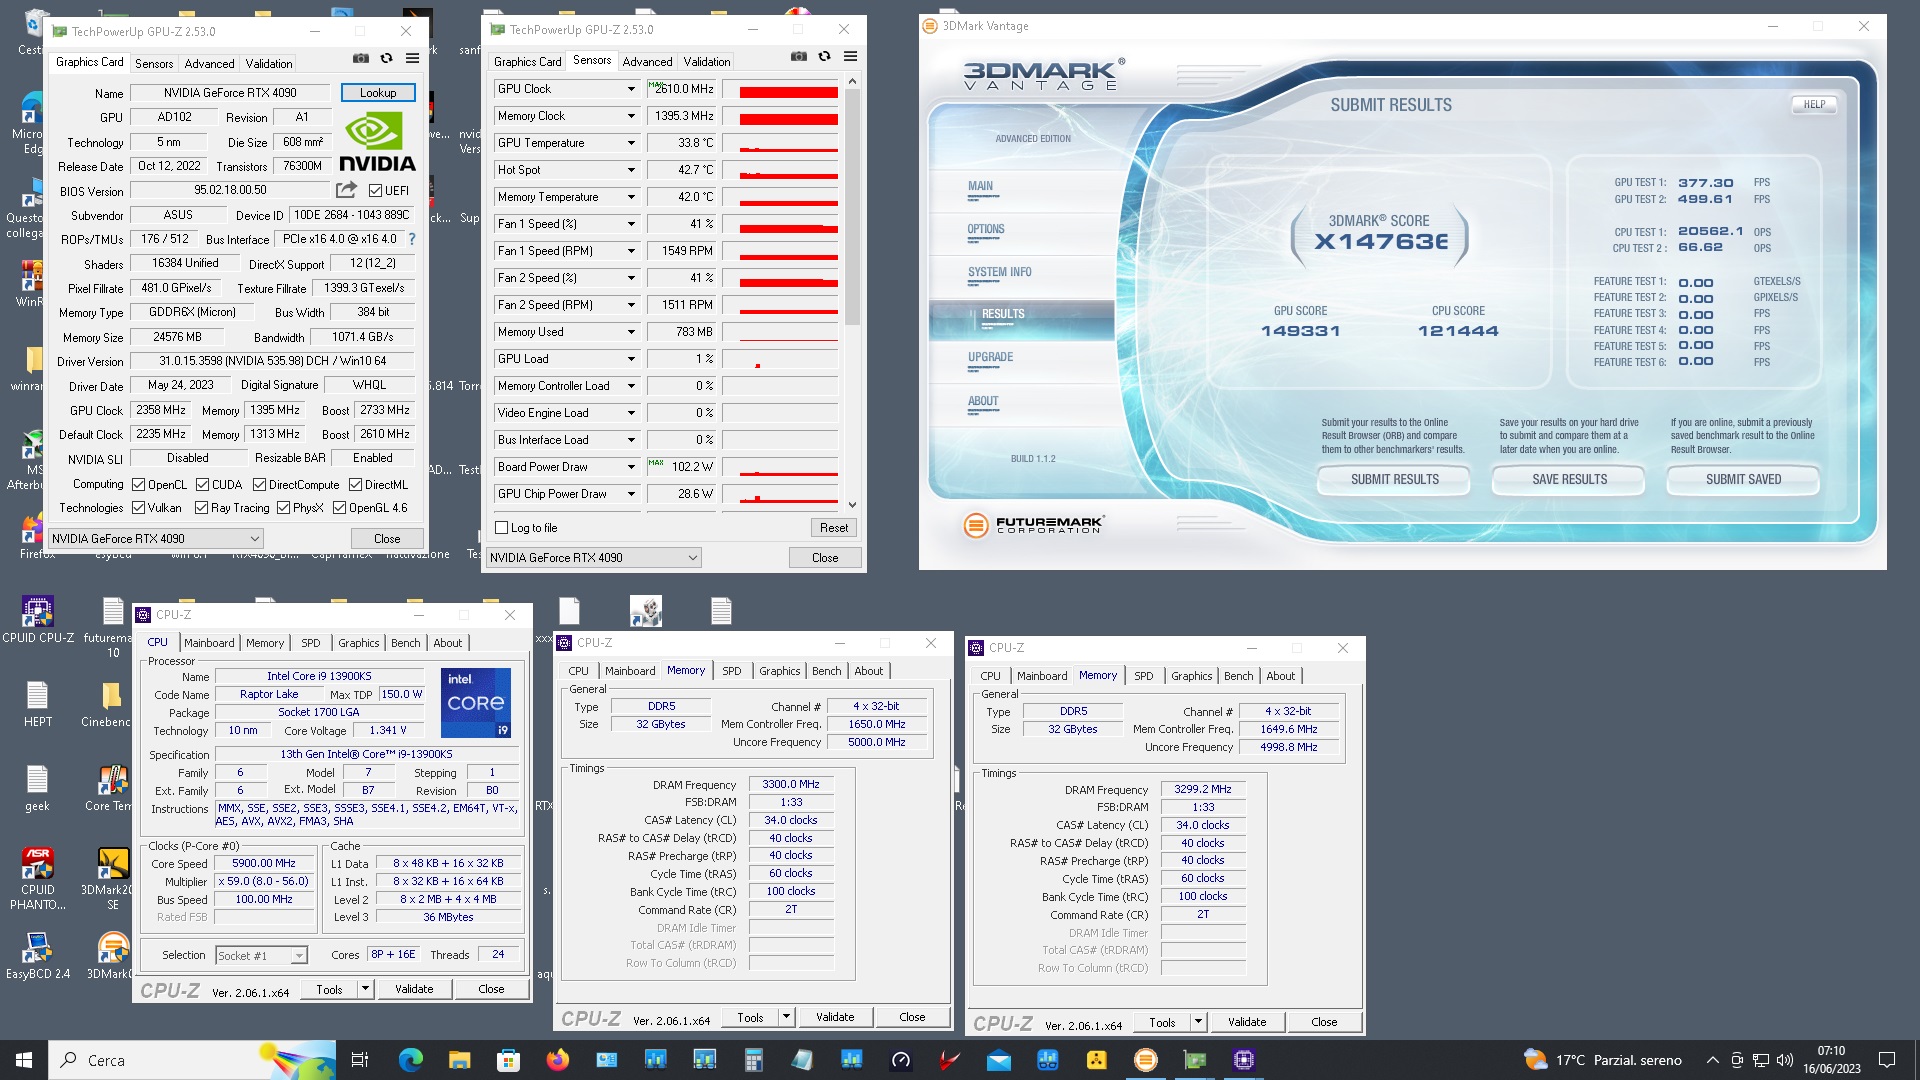Click SAVE RESULTS in 3DMark Vantage
Screen dimensions: 1920x1080
[x=1569, y=480]
